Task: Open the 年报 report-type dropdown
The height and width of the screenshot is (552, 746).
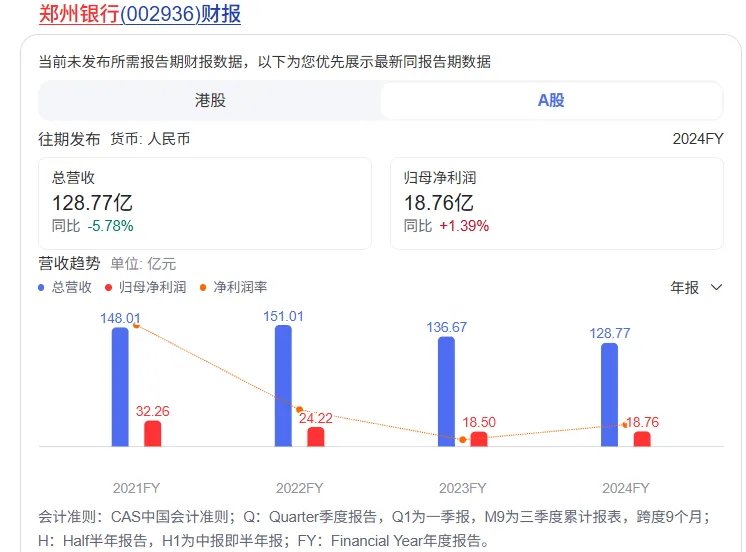Action: pos(696,287)
